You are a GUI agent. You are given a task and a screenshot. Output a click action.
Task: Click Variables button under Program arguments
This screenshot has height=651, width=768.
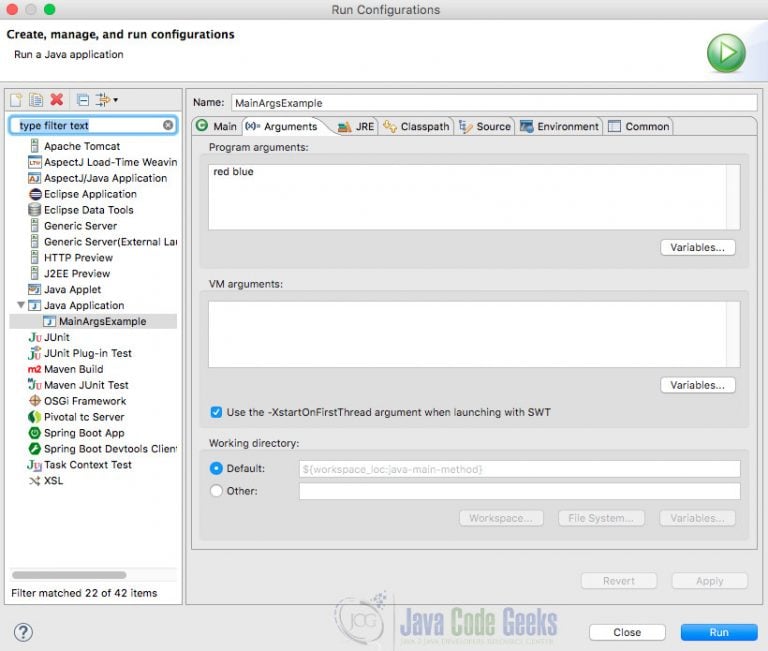[697, 247]
